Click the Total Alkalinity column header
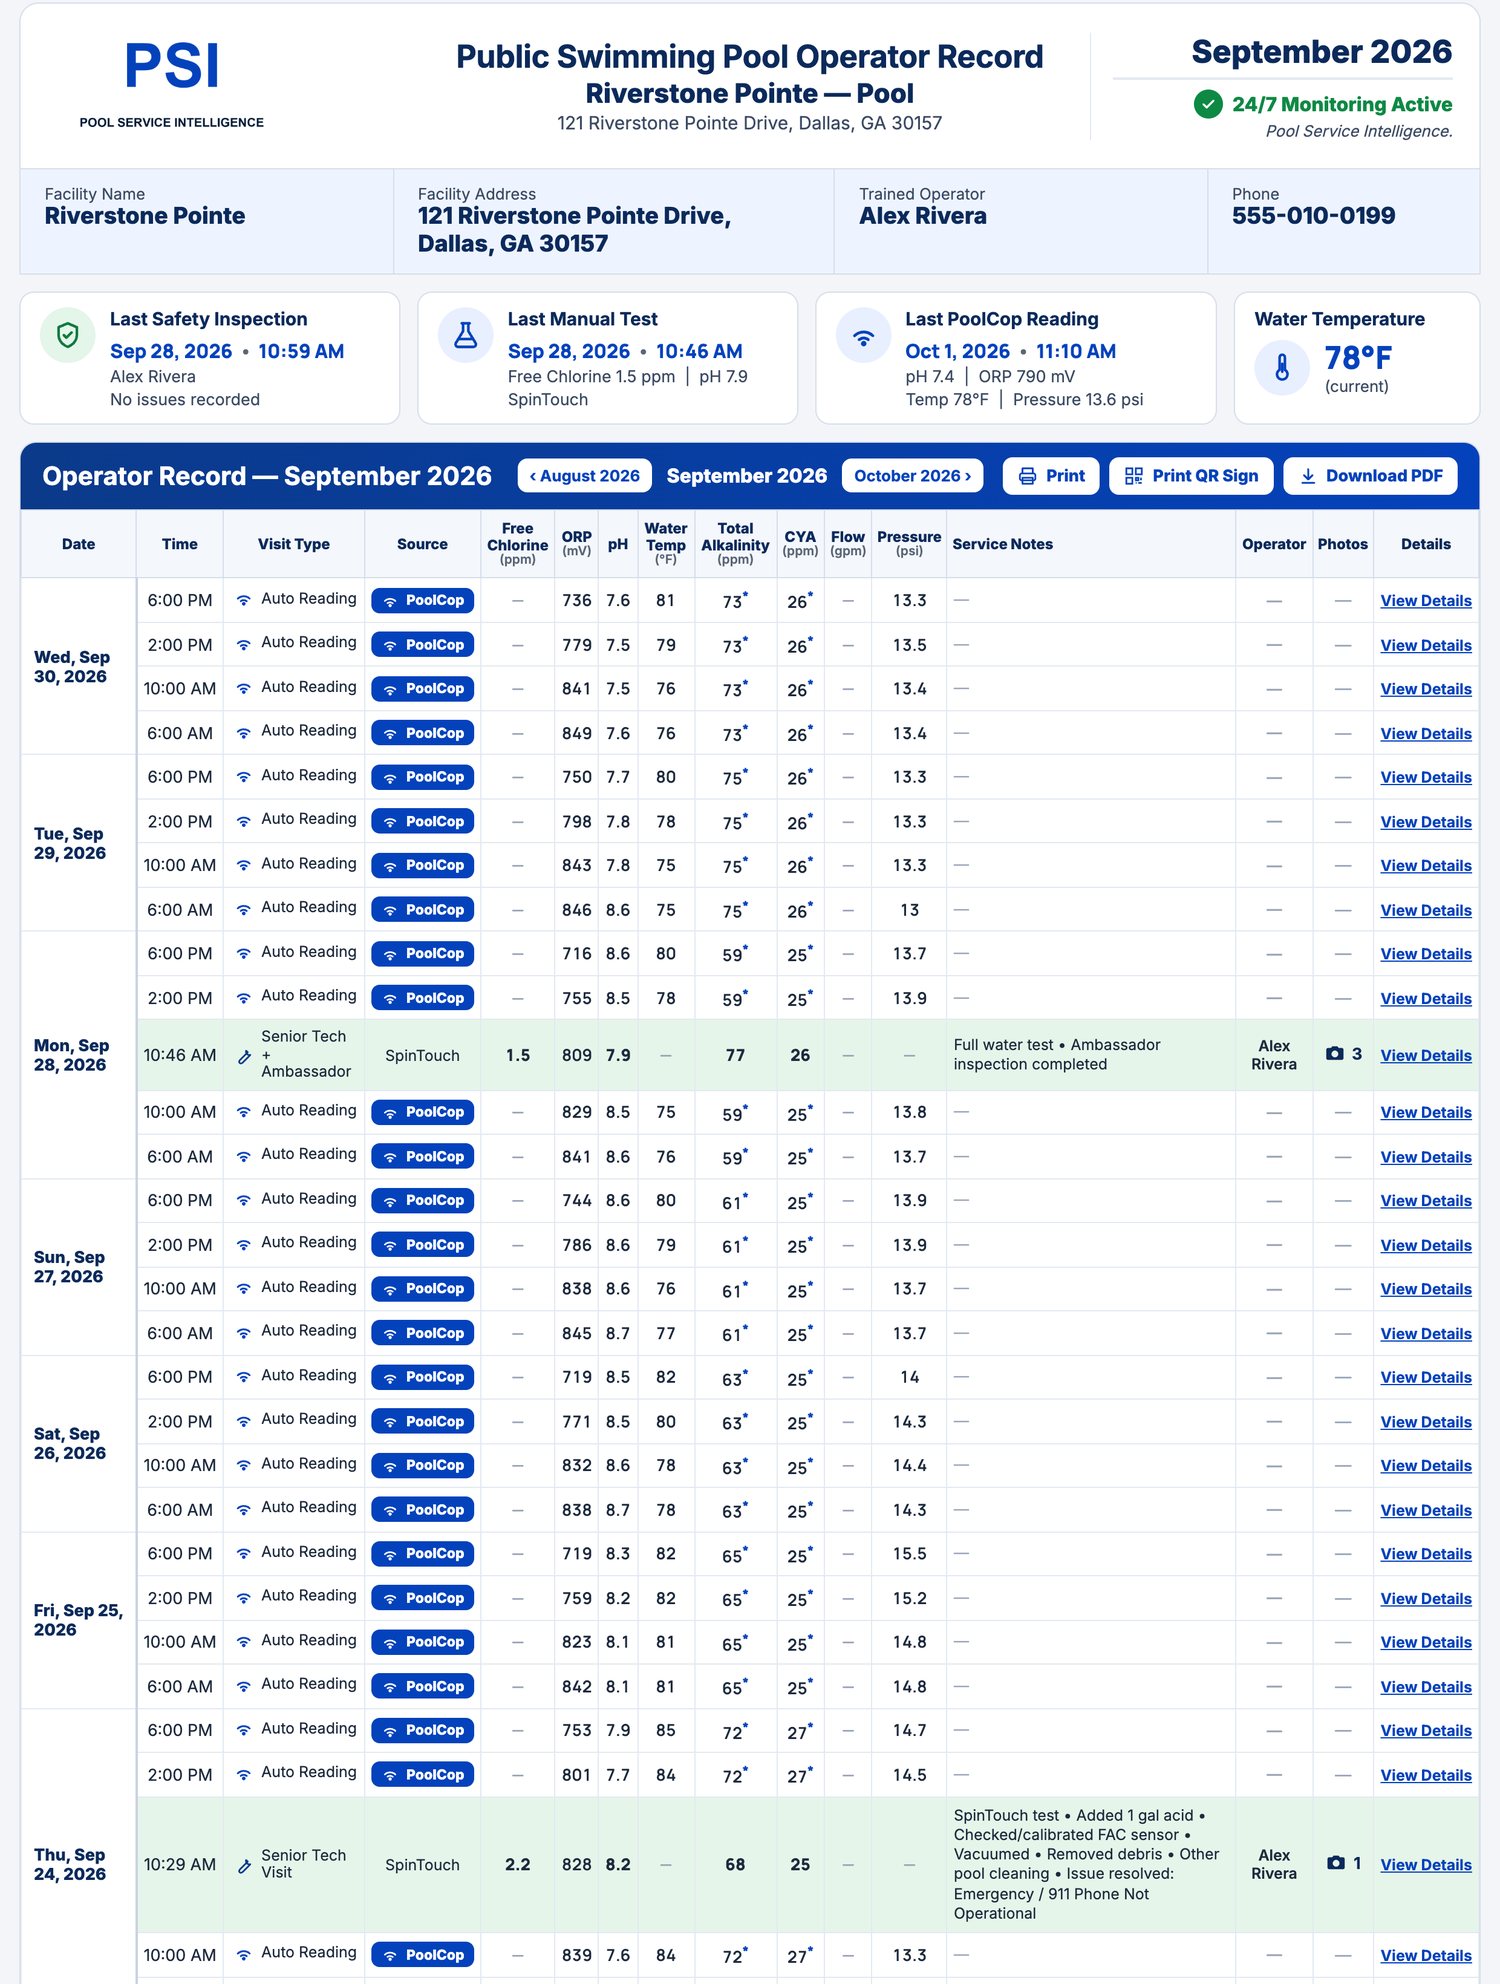This screenshot has width=1500, height=1984. click(735, 543)
